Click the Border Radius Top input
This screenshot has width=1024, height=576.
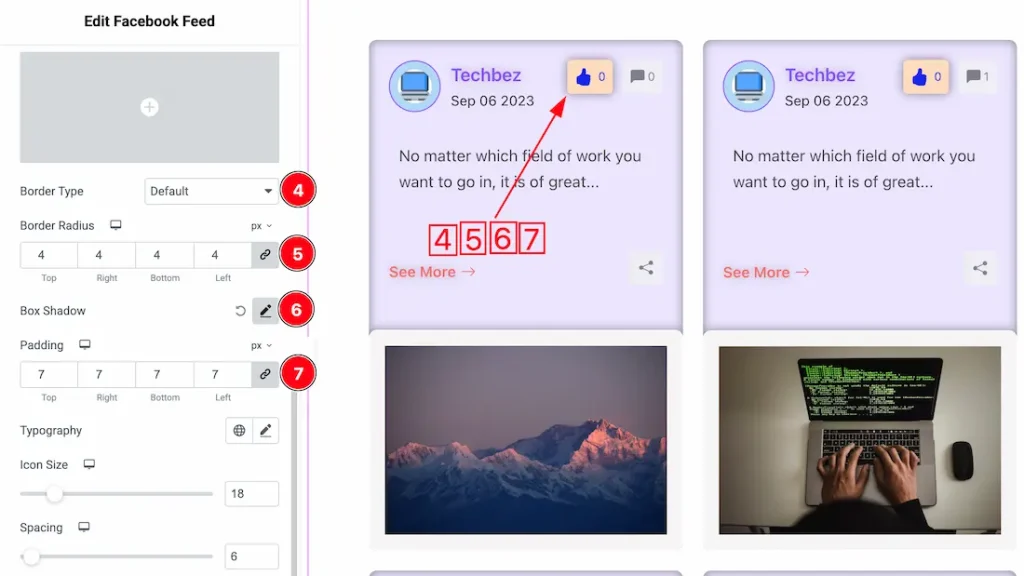(49, 255)
